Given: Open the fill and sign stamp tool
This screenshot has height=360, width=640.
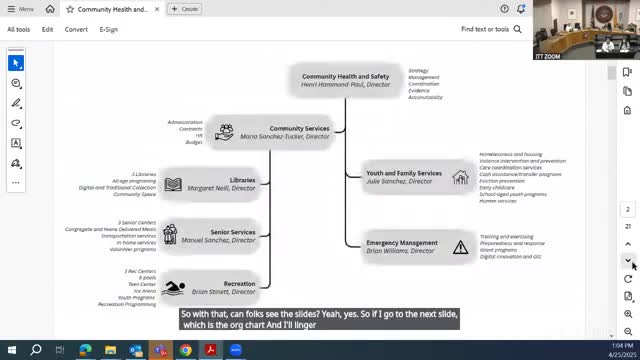Looking at the screenshot, I should click(16, 163).
